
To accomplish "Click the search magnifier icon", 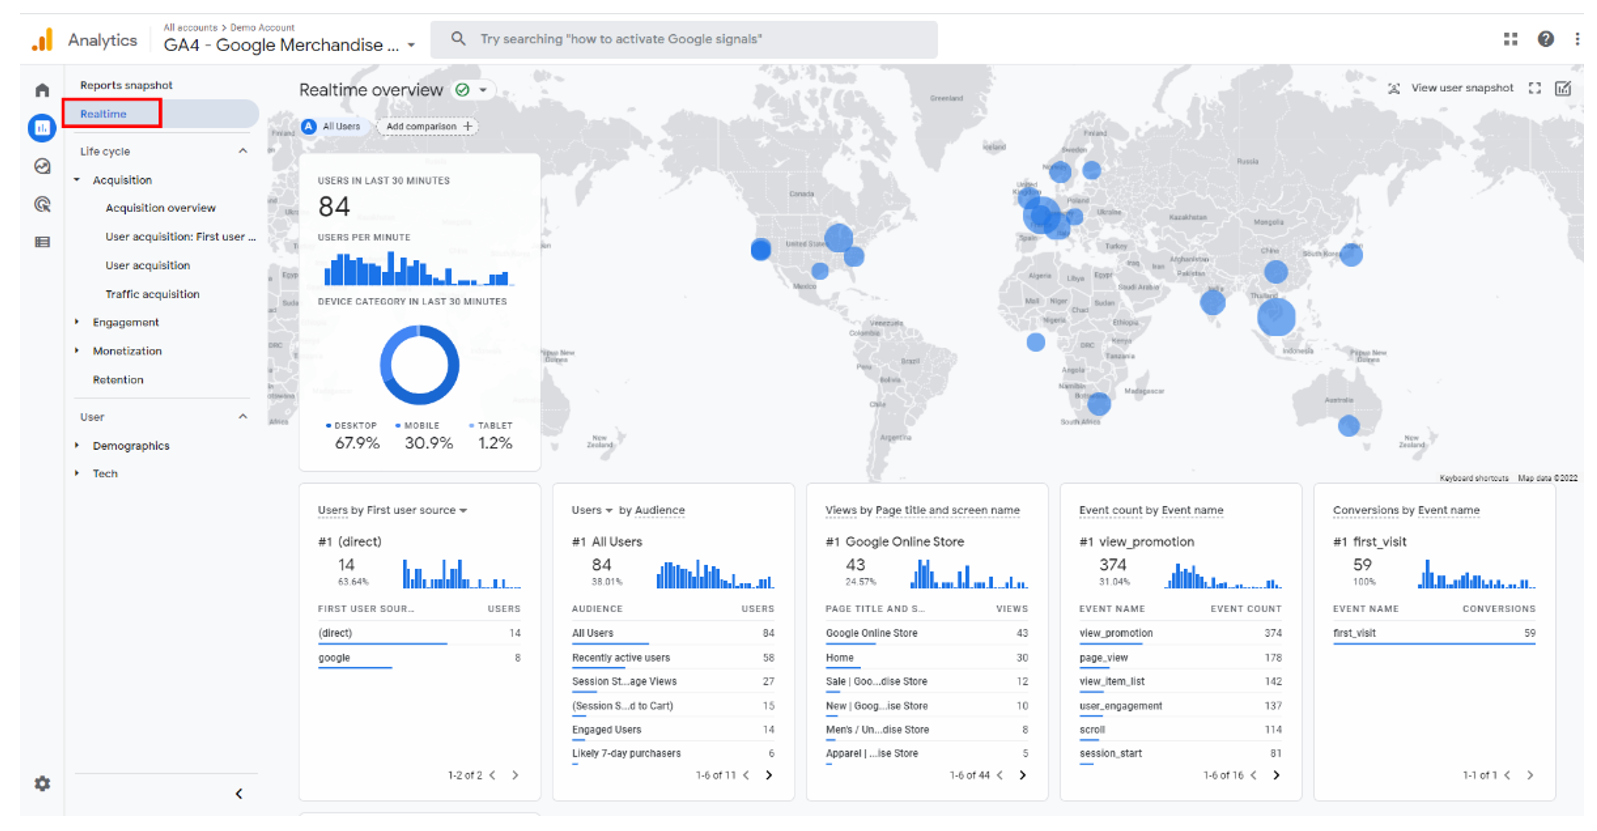I will (x=458, y=39).
